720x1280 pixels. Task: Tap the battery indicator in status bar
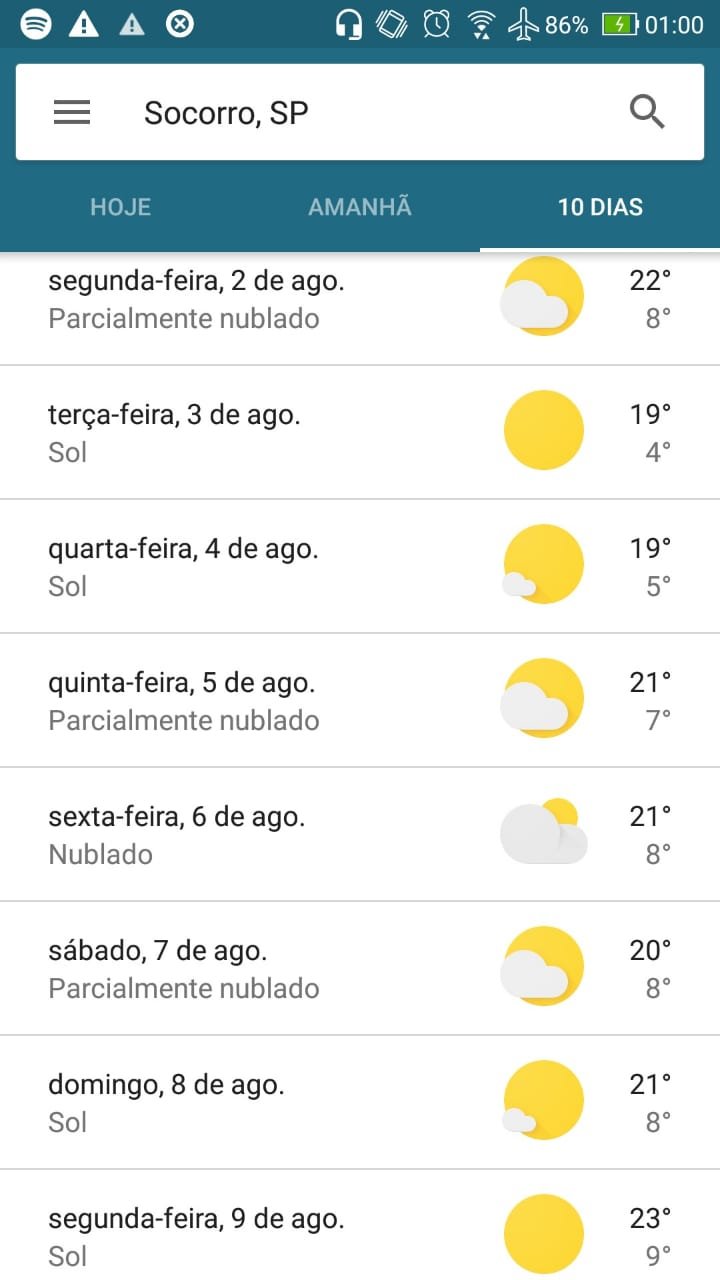tap(620, 25)
